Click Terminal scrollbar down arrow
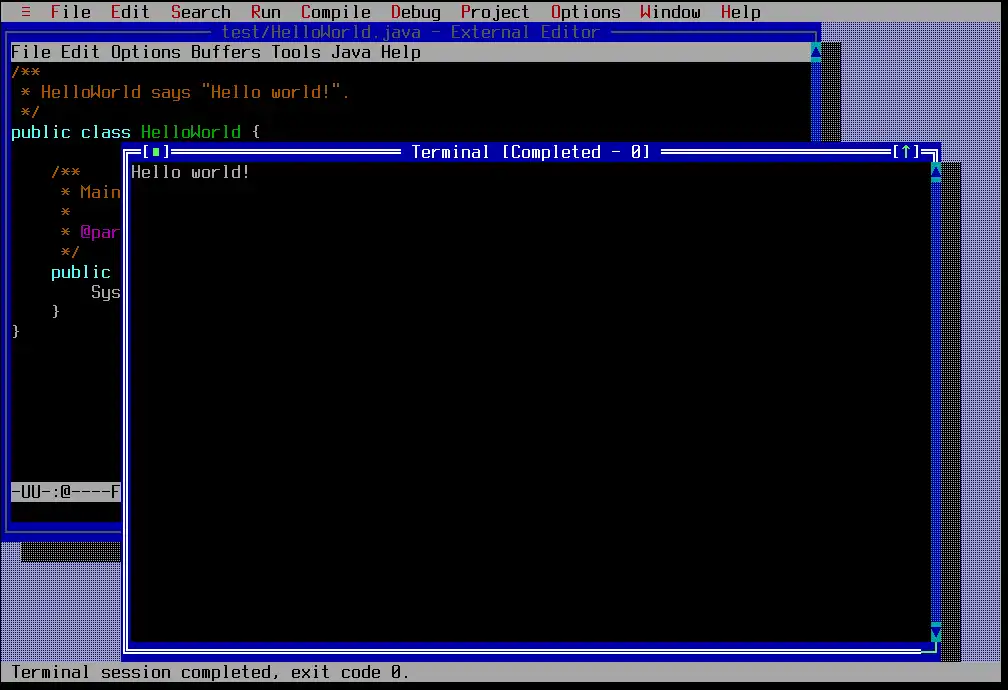This screenshot has width=1008, height=690. click(x=936, y=633)
